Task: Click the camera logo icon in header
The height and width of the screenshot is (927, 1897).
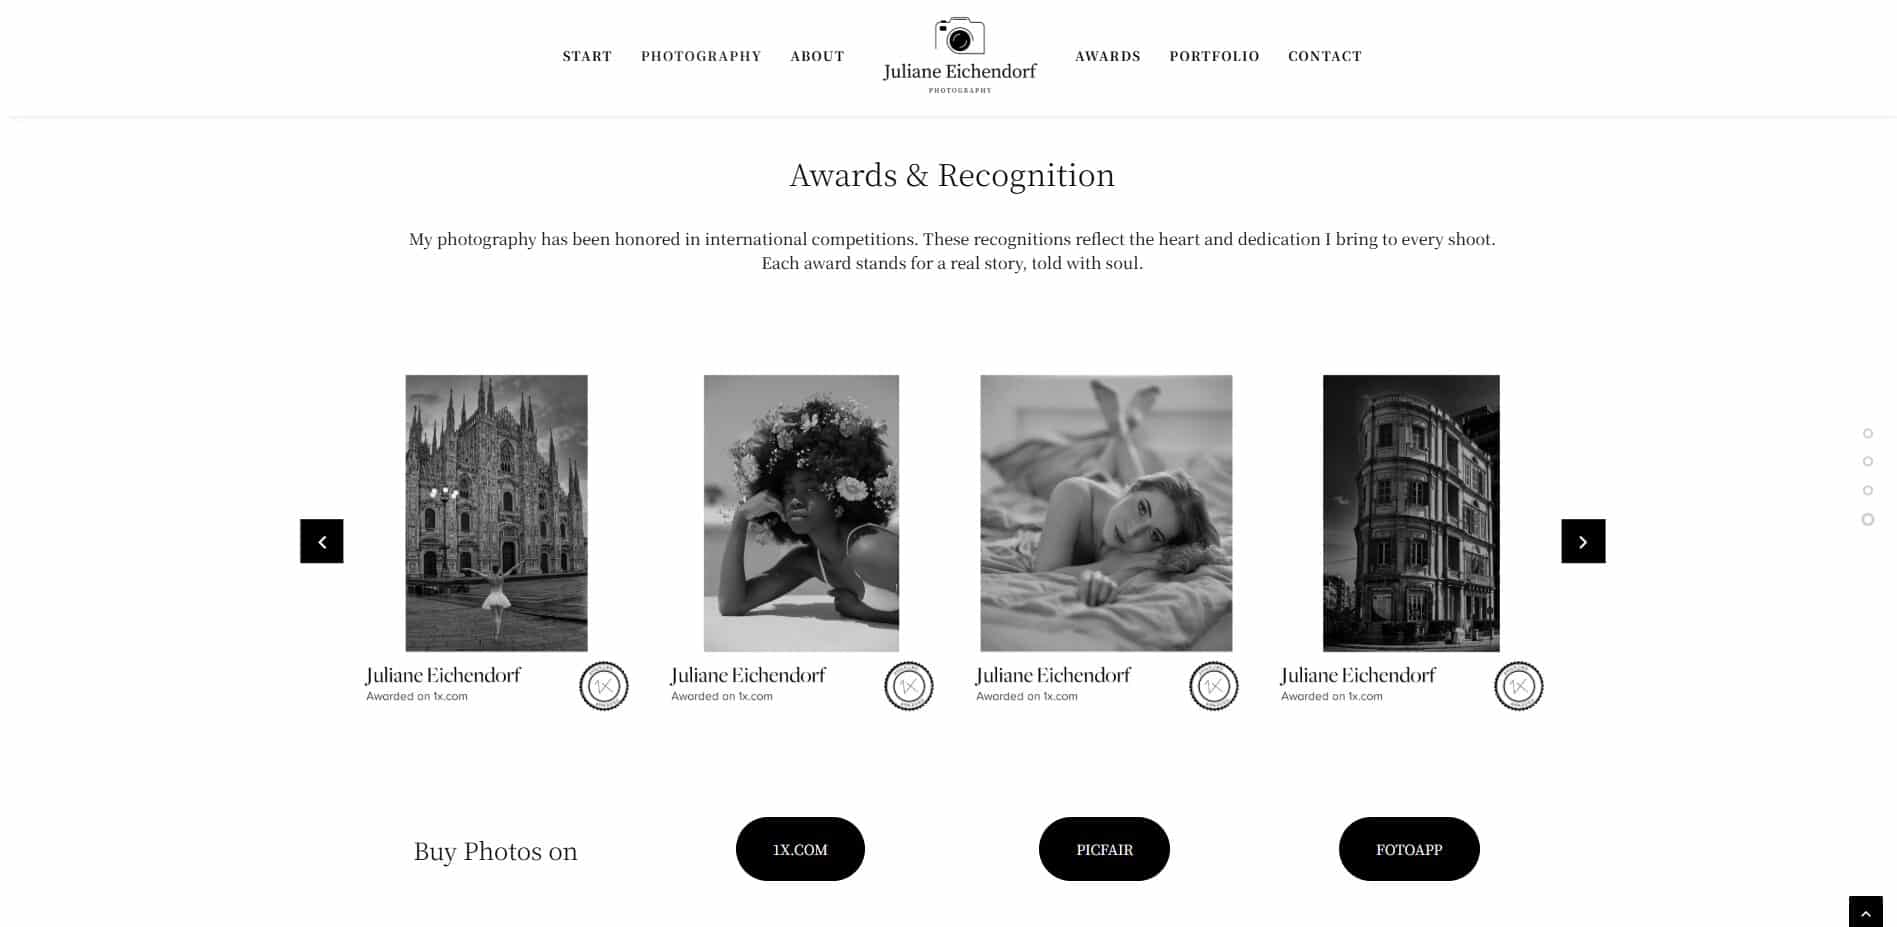Action: pyautogui.click(x=959, y=35)
